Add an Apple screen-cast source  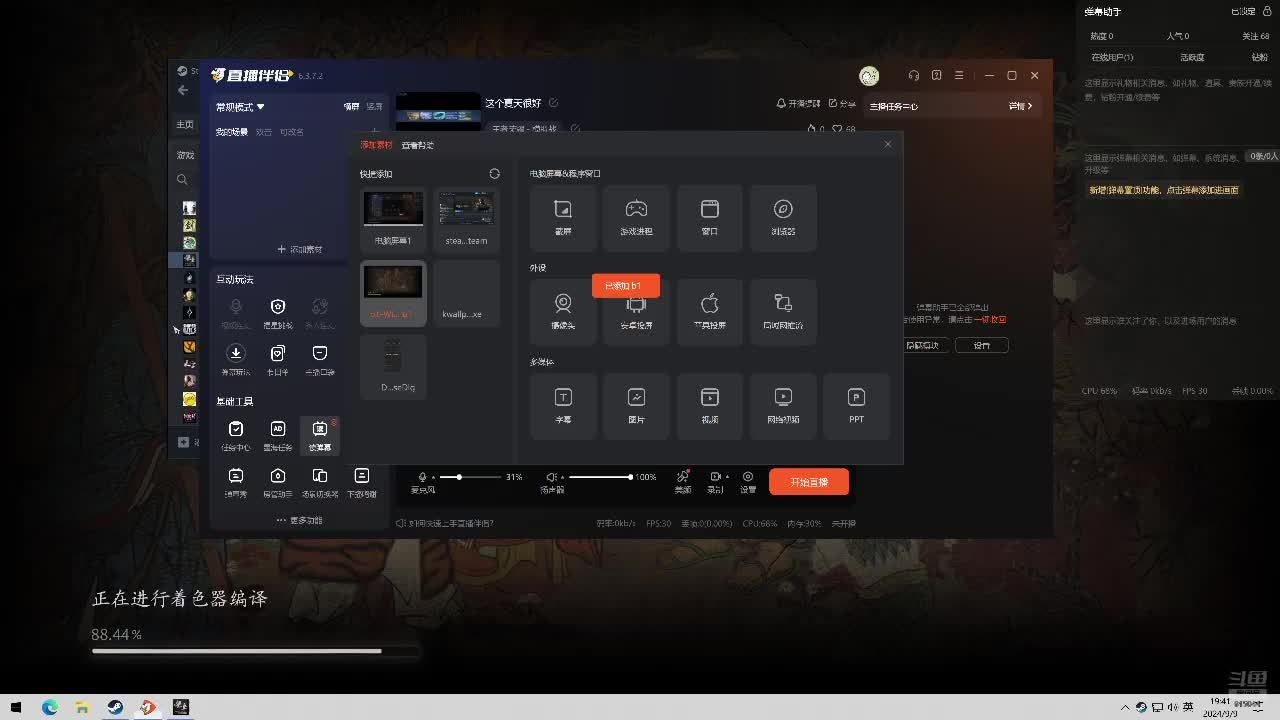tap(710, 310)
